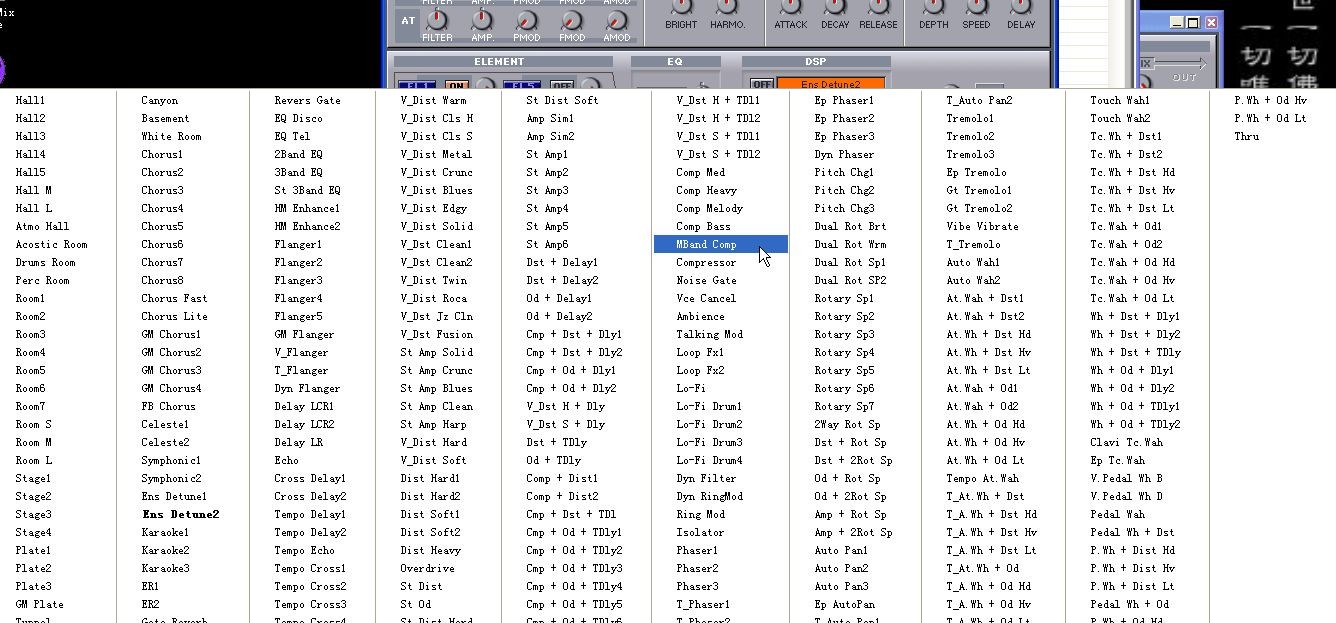
Task: Adjust the AT row AMP. knob
Action: click(x=482, y=20)
